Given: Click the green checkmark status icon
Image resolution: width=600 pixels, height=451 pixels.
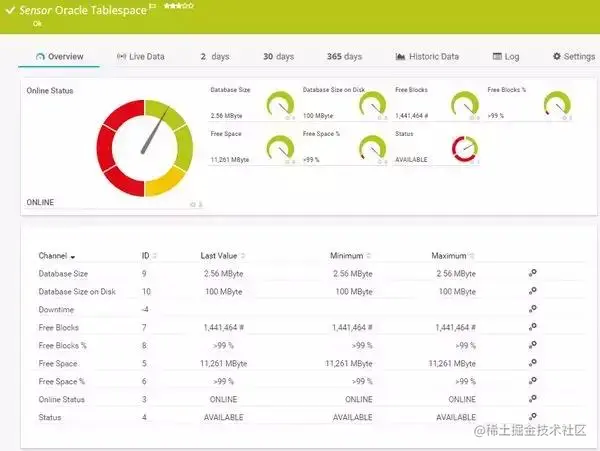Looking at the screenshot, I should pos(10,10).
